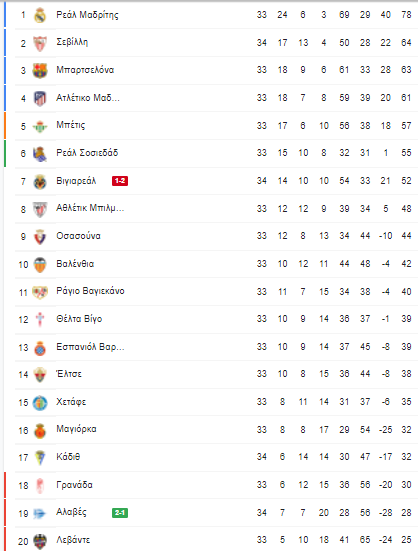Click the Betis club crest

click(40, 126)
